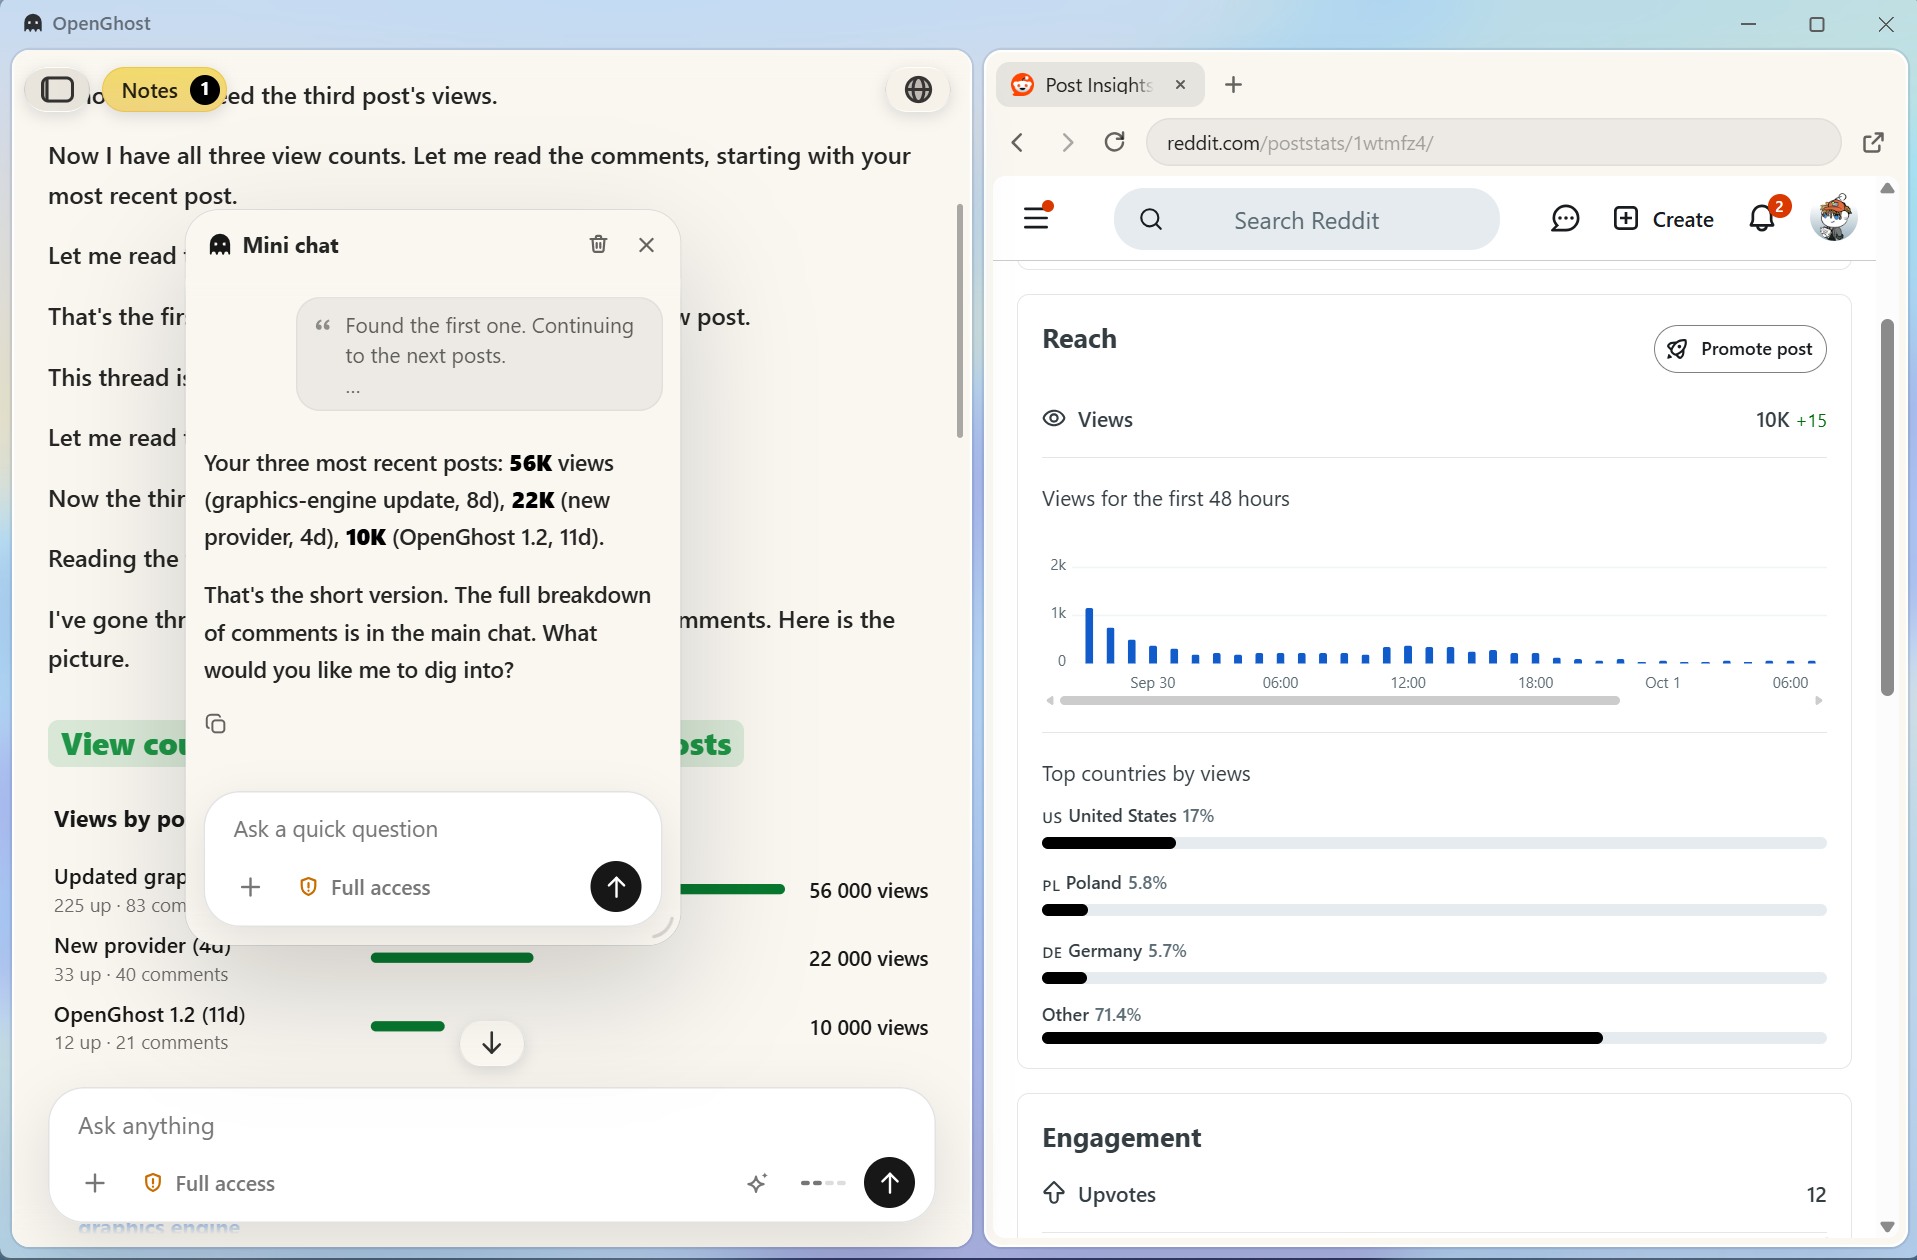The image size is (1917, 1260).
Task: Open Reddit notifications bell
Action: point(1762,218)
